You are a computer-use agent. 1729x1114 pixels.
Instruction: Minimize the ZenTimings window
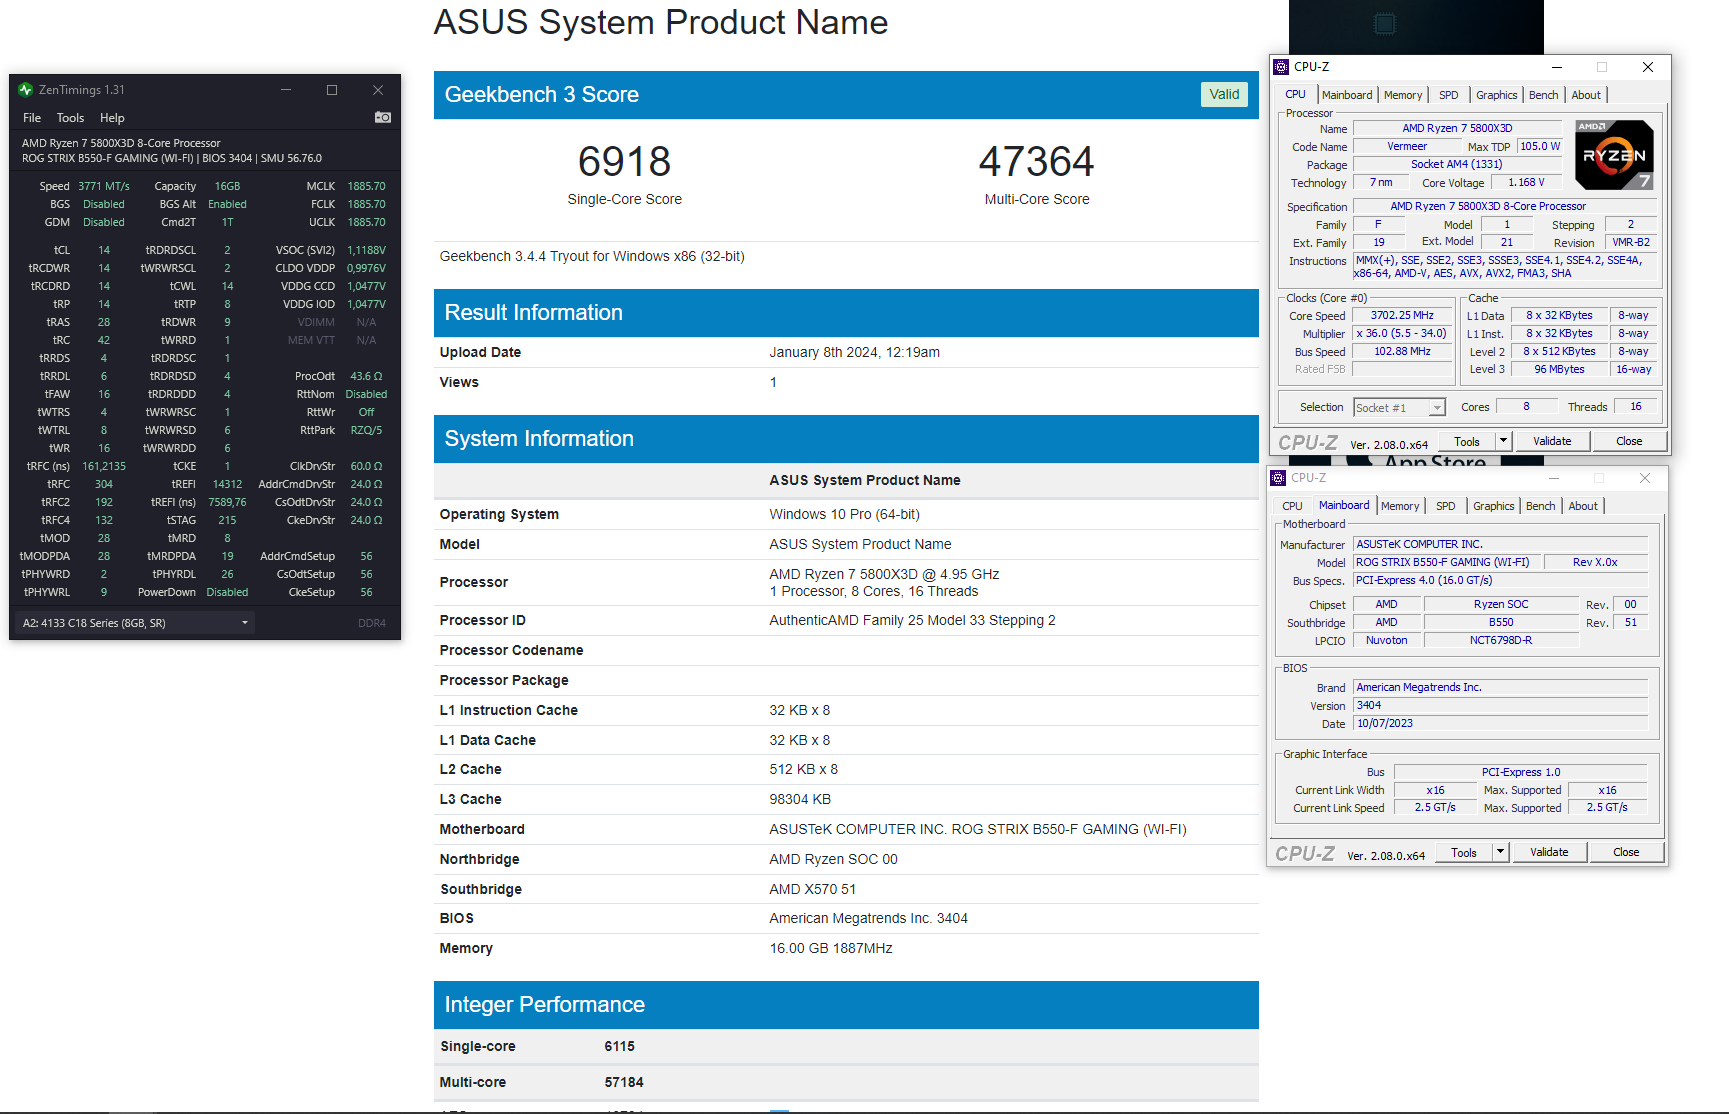pyautogui.click(x=286, y=90)
